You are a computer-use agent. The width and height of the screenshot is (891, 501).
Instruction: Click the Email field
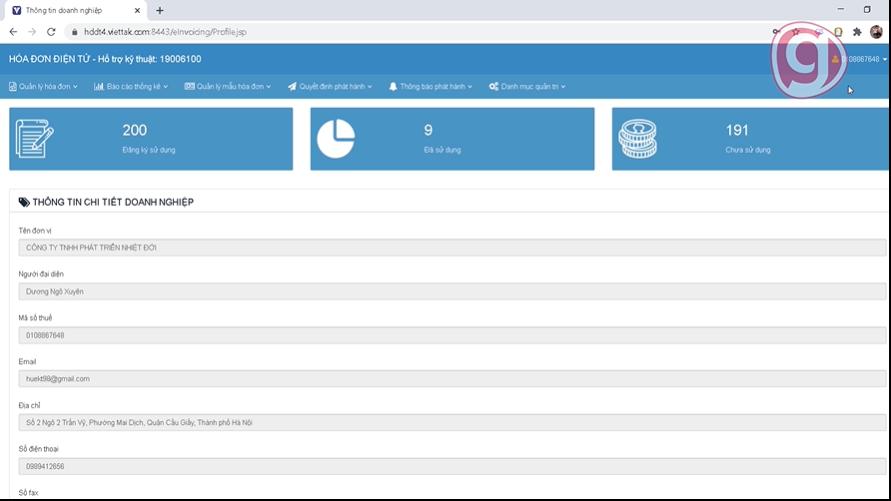coord(452,379)
